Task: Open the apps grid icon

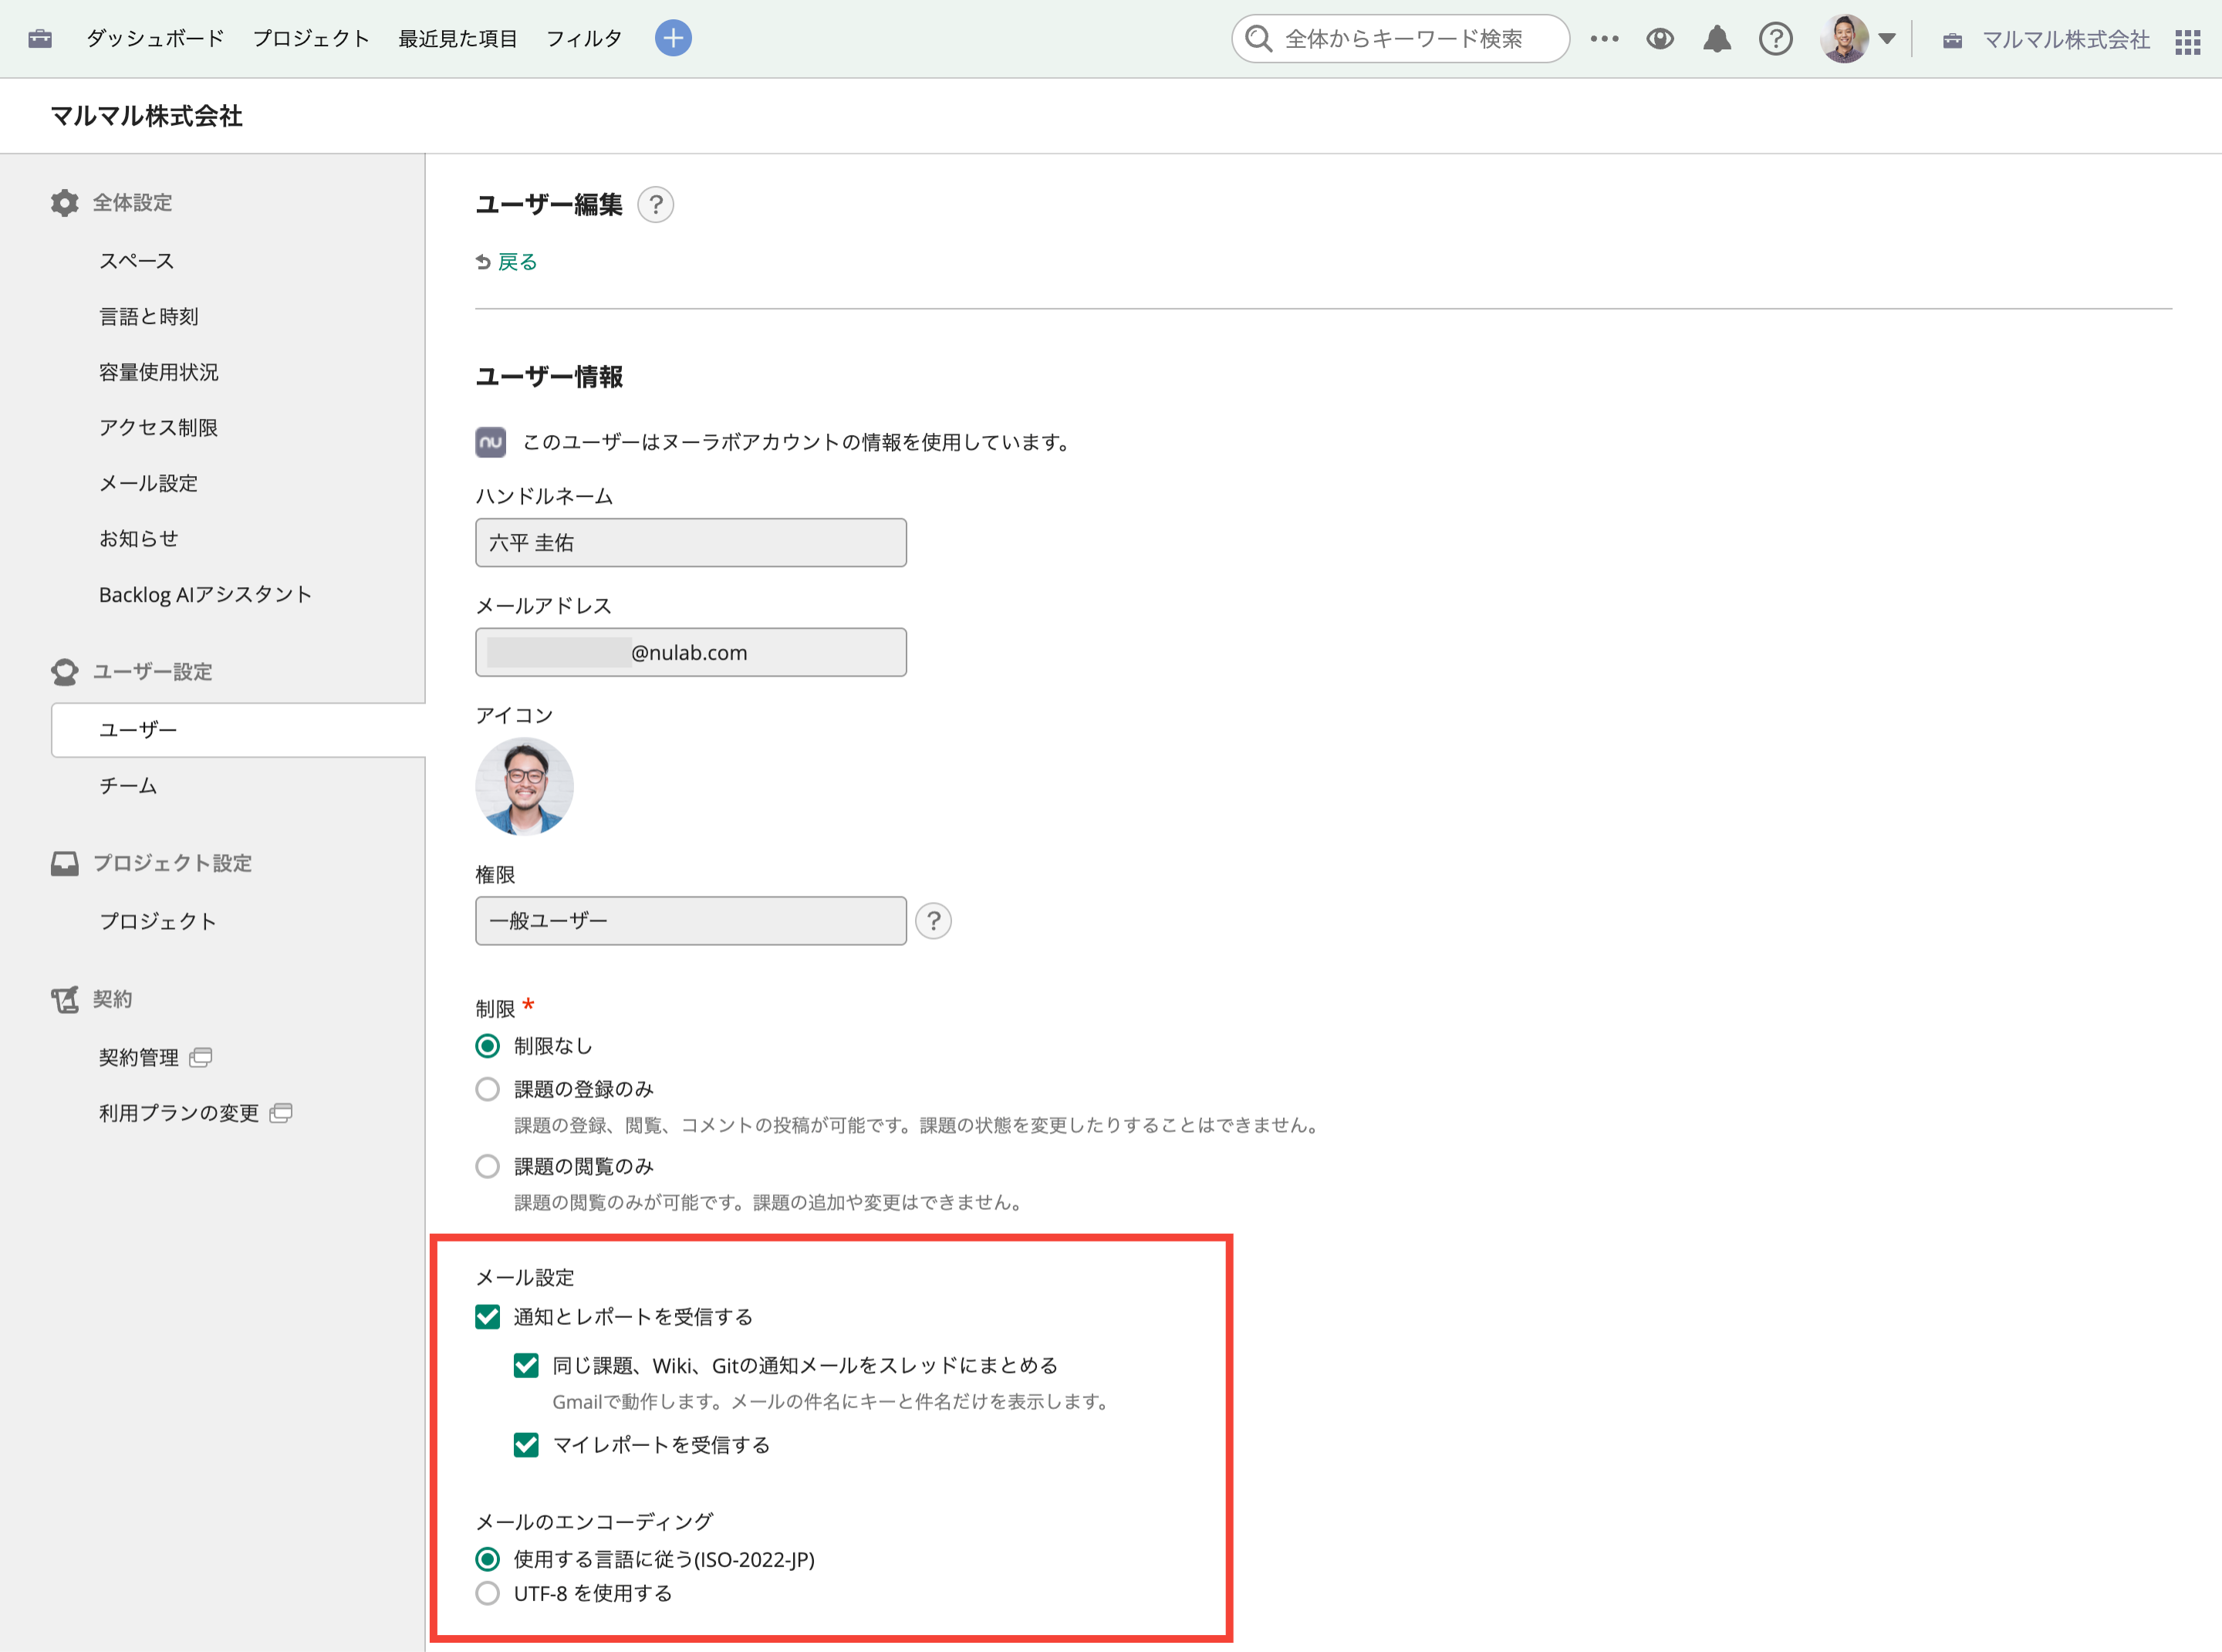Action: point(2187,41)
